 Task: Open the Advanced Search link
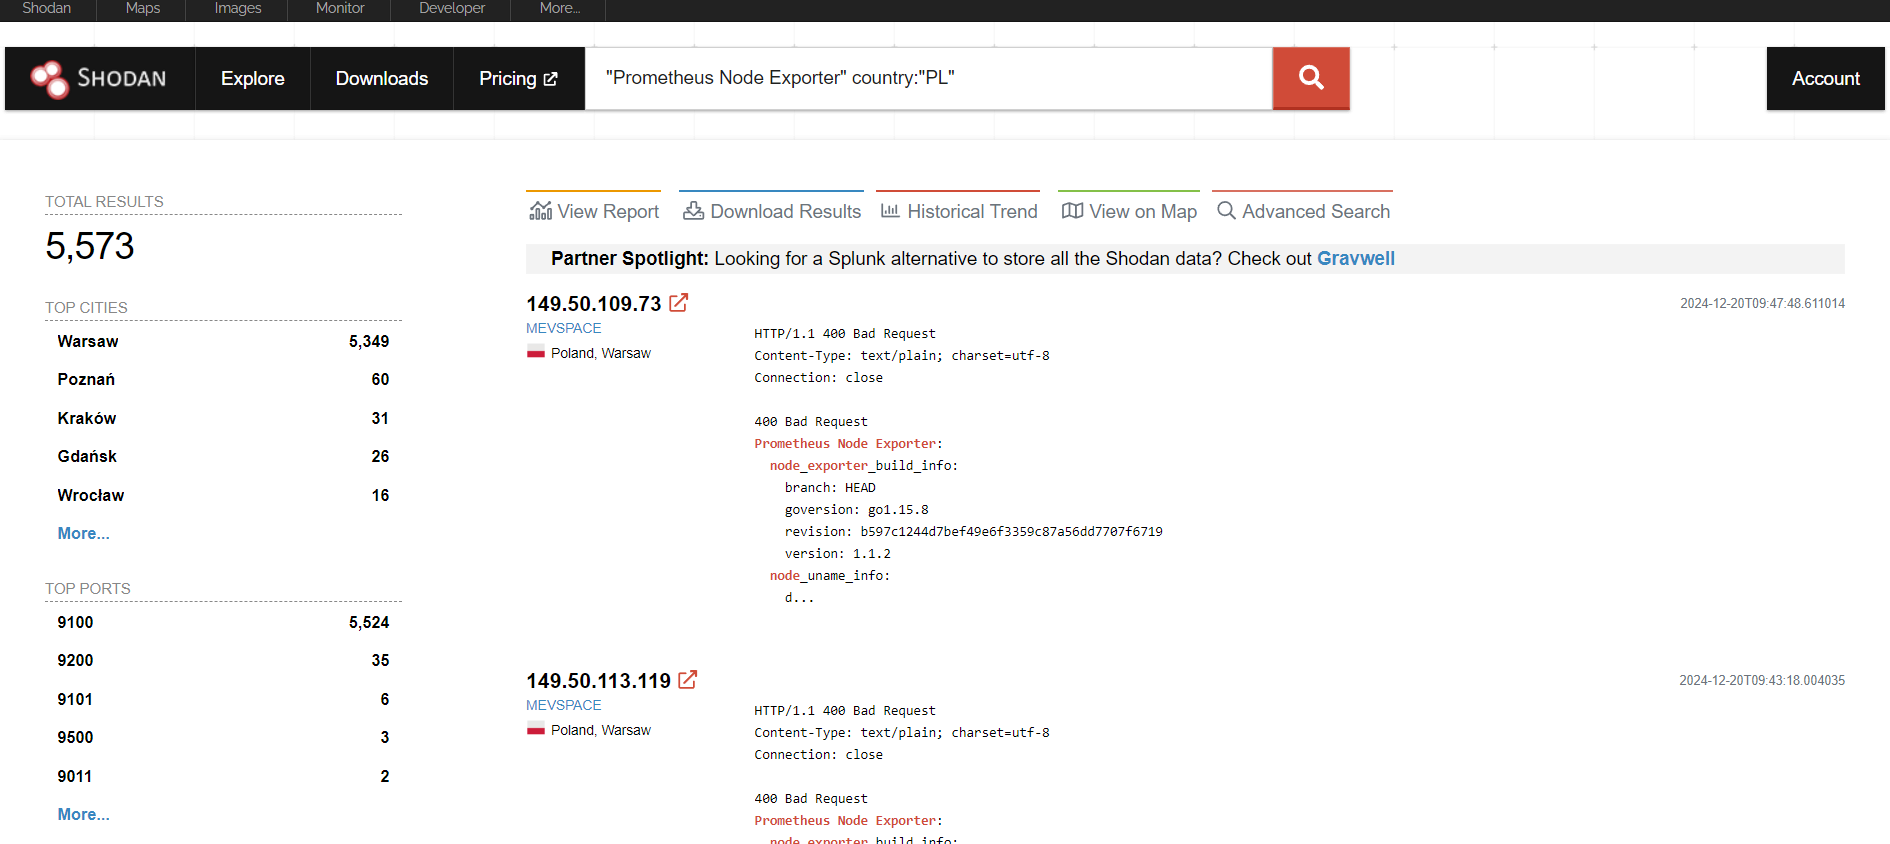coord(1303,211)
